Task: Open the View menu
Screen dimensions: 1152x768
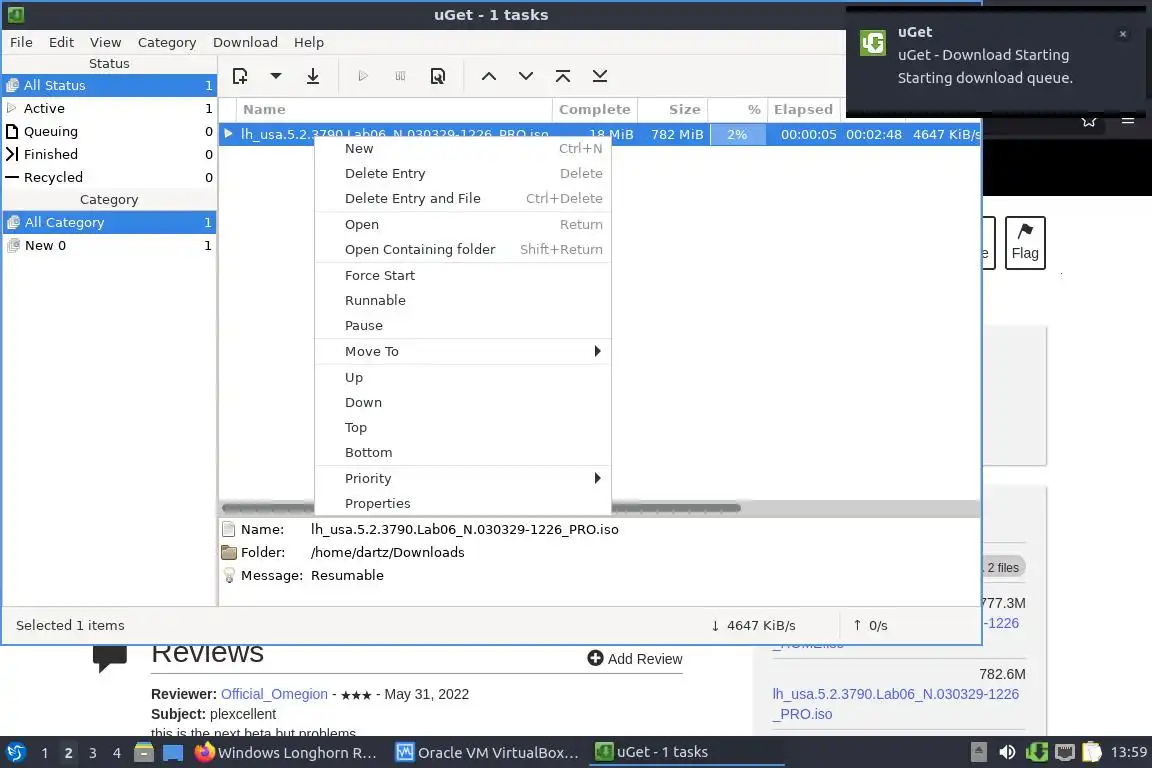Action: tap(105, 42)
